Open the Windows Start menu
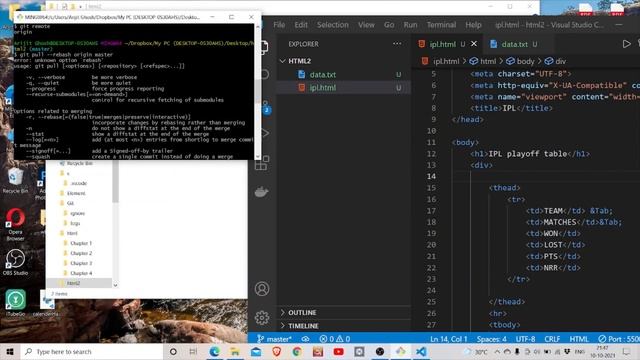Image resolution: width=640 pixels, height=360 pixels. 10,351
